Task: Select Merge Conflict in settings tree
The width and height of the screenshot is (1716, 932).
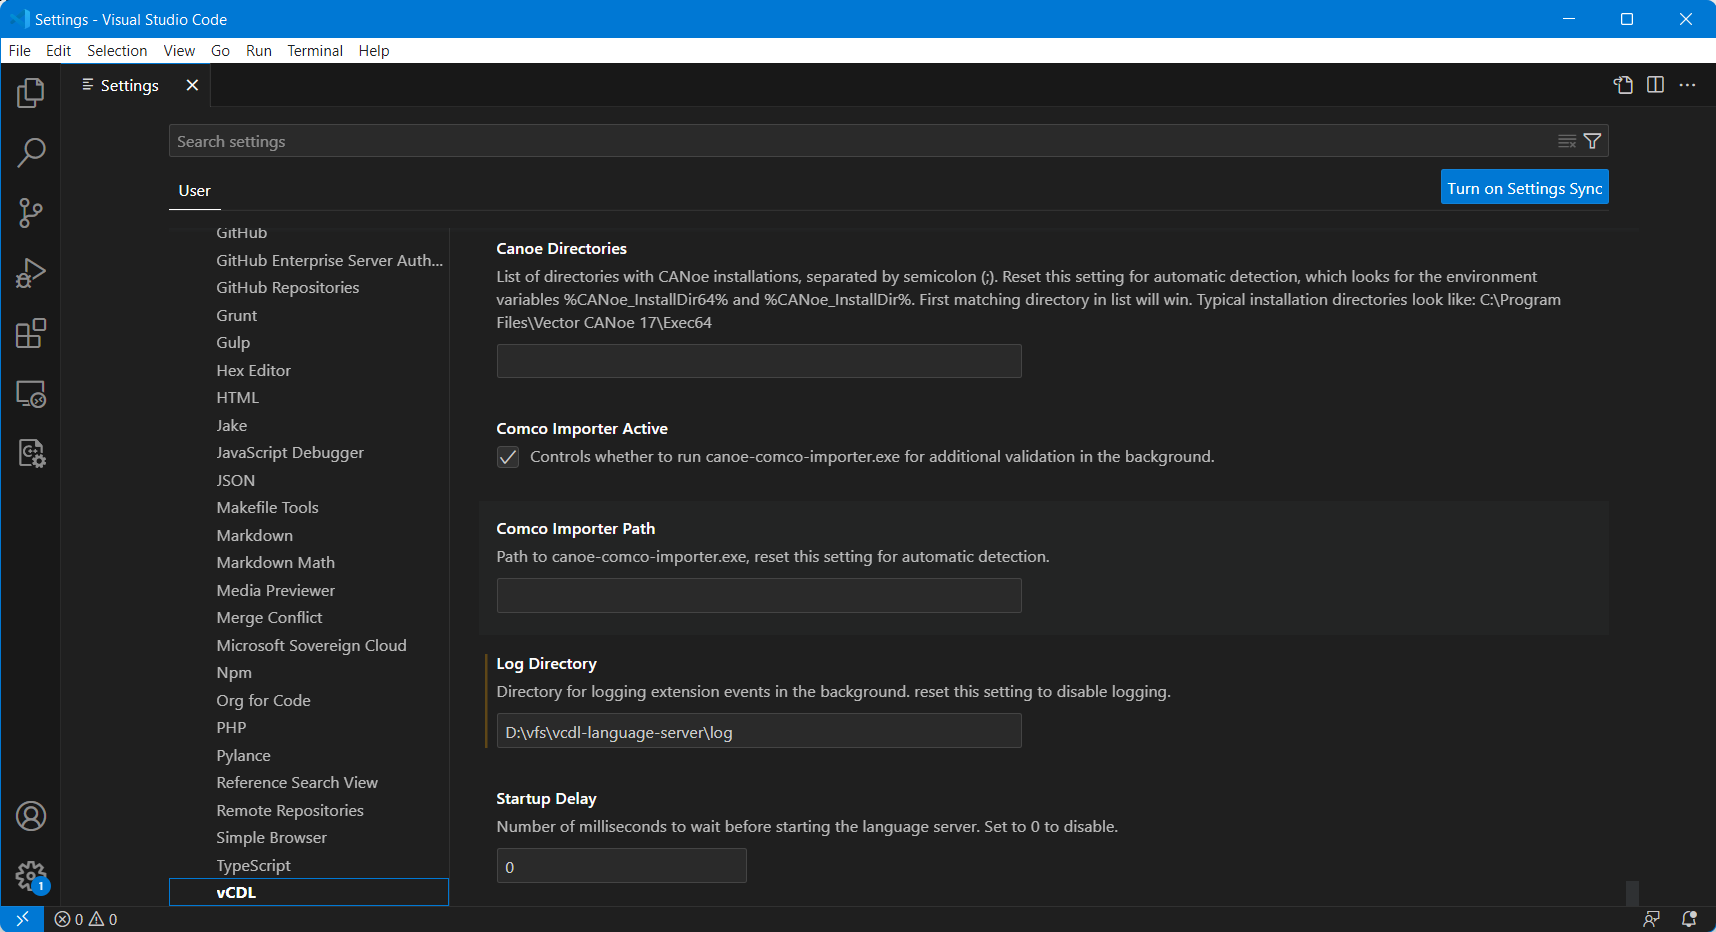Action: pos(269,617)
